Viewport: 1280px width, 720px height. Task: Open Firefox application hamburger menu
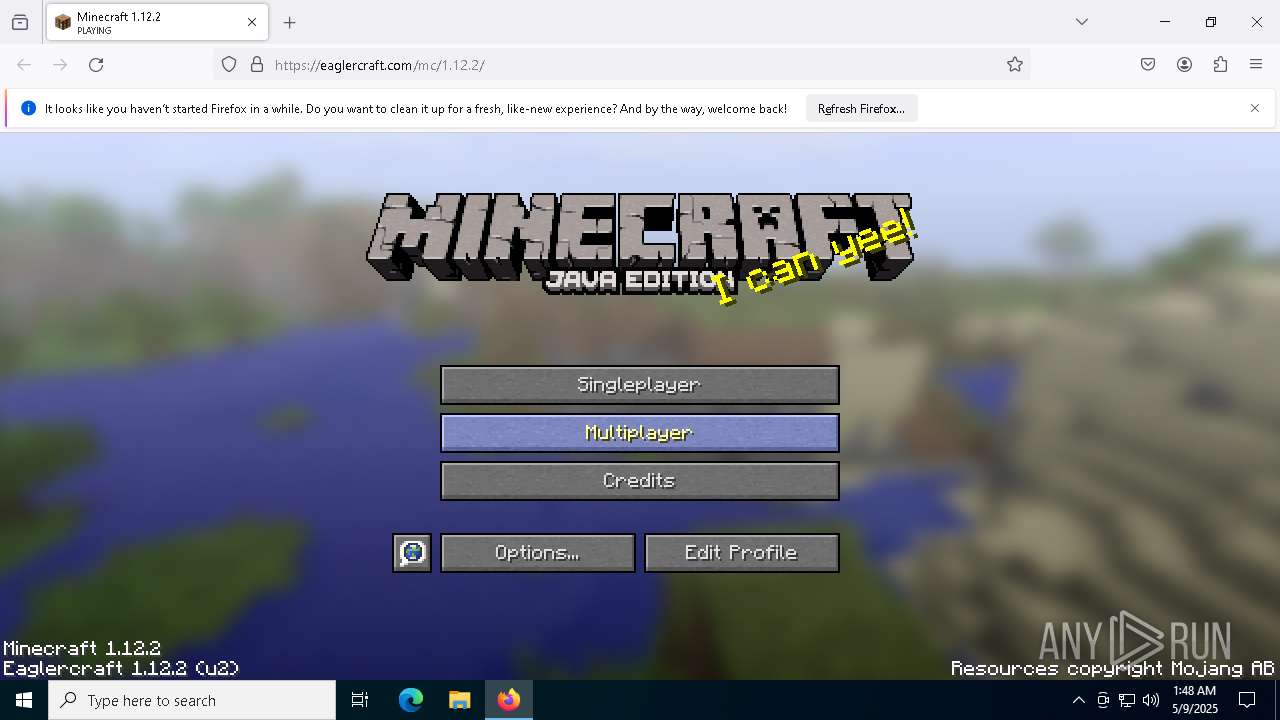click(x=1256, y=65)
